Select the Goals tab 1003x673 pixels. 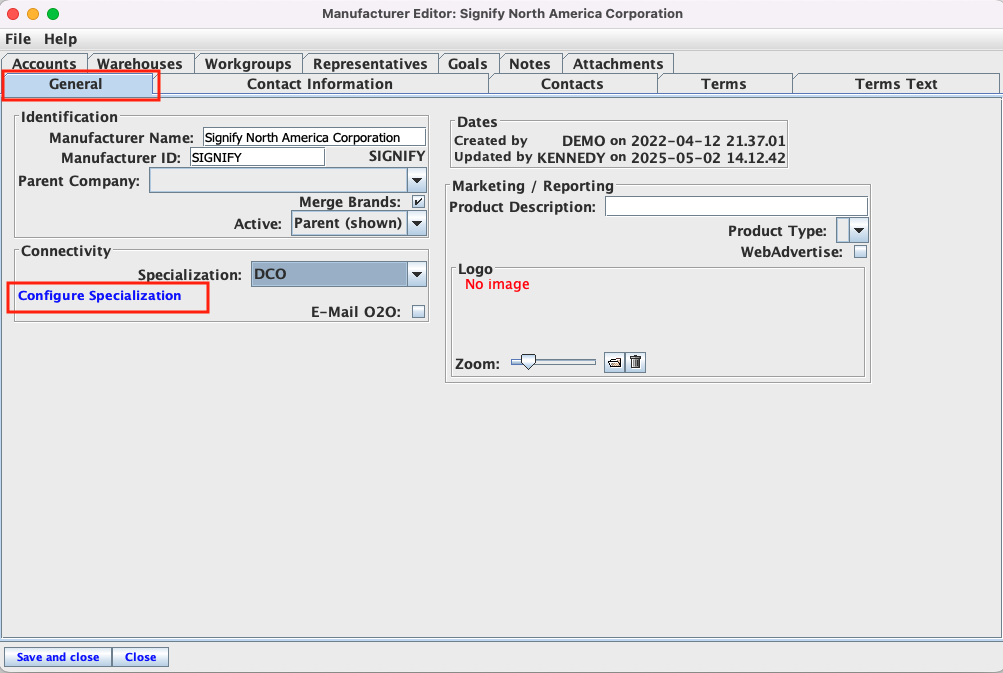468,63
